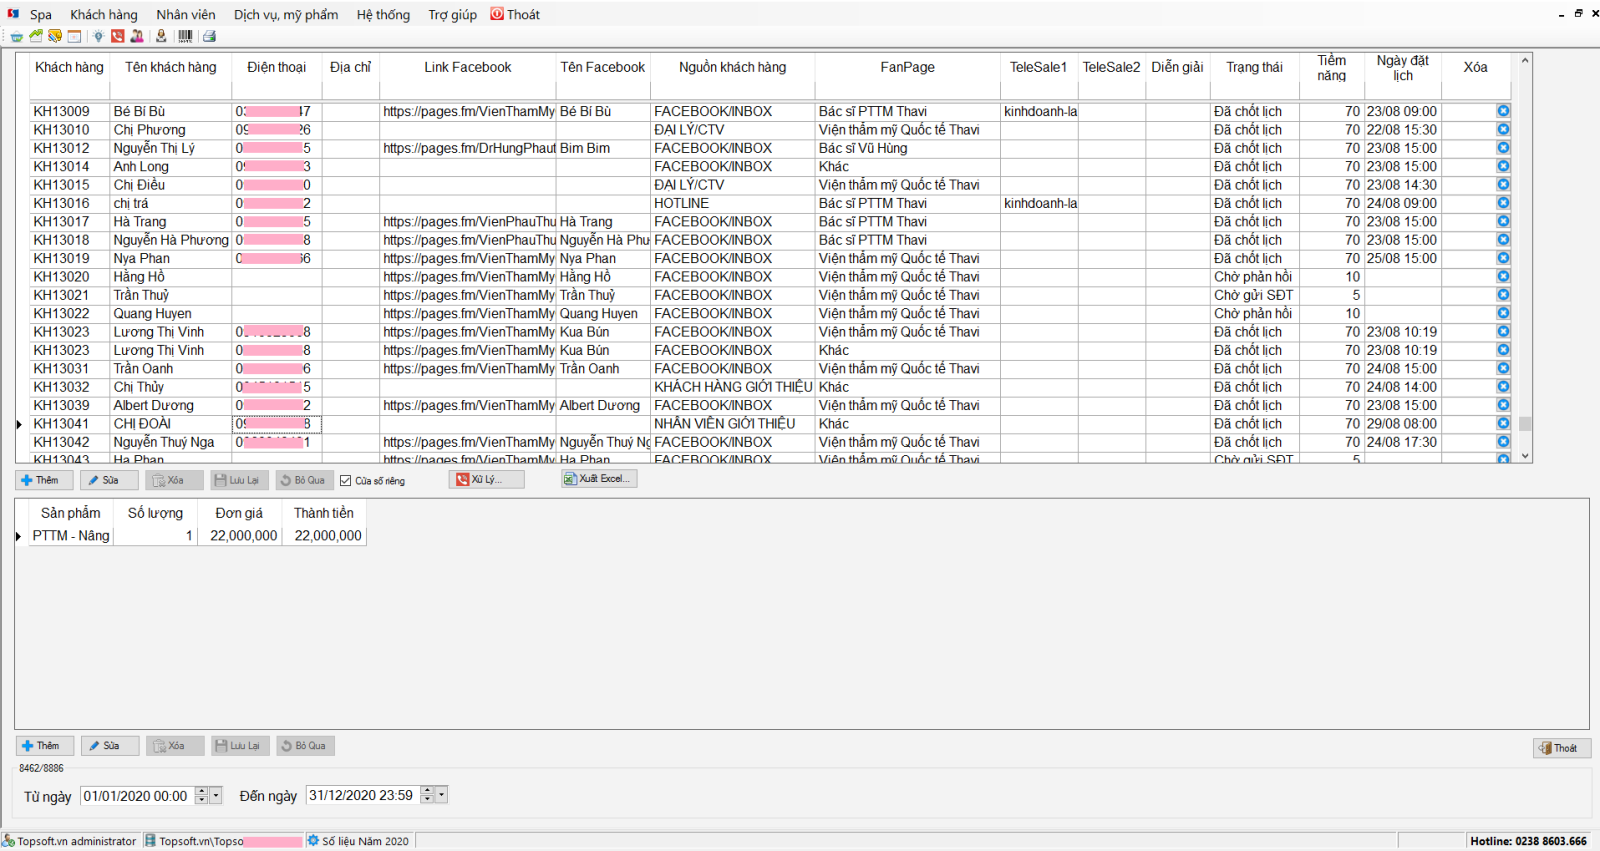Click "Số liệu Năm 2020" in status bar
The image size is (1600, 851).
358,842
